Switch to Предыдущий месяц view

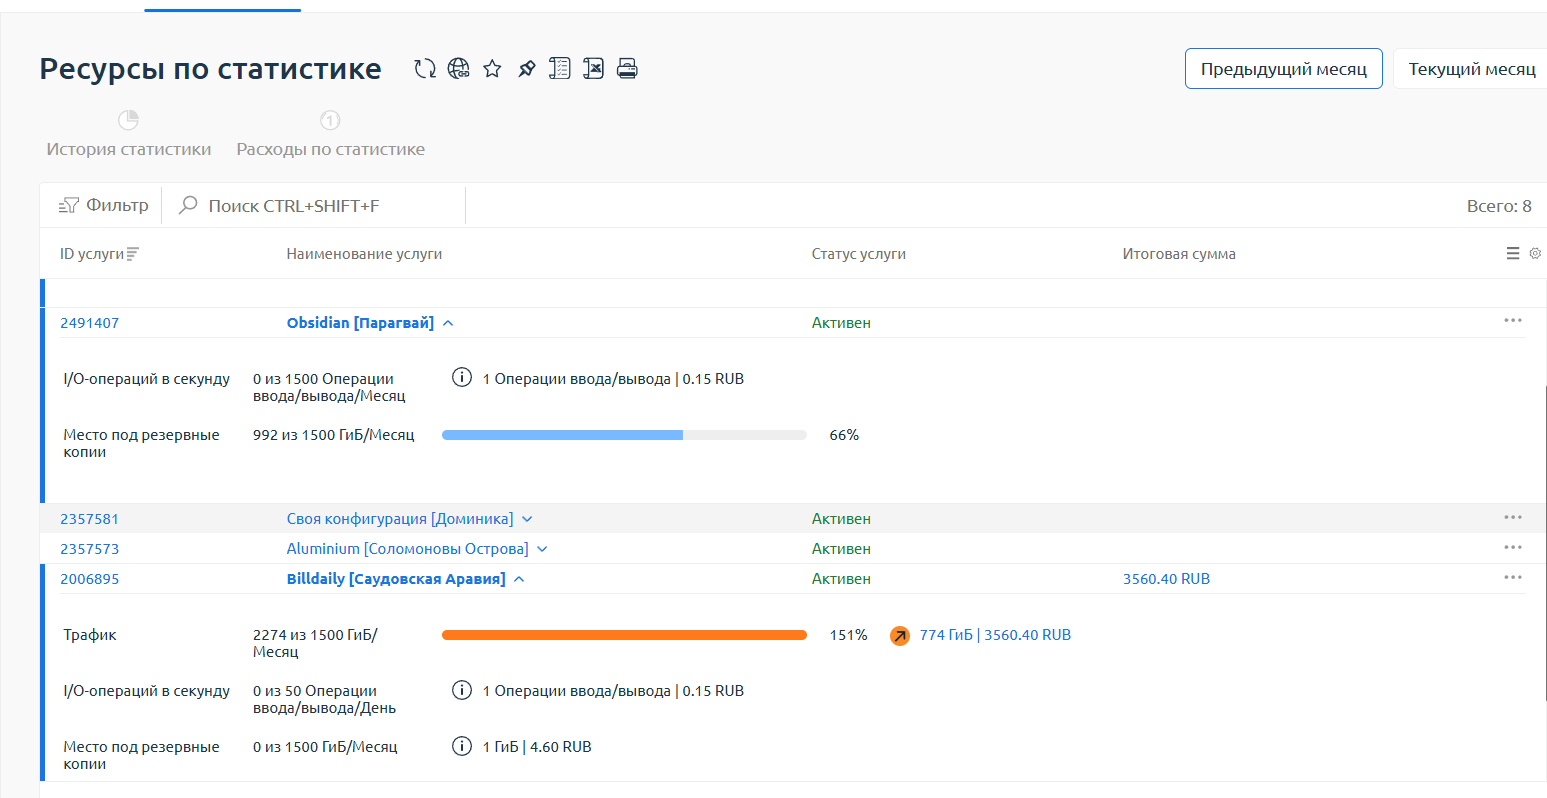tap(1283, 69)
